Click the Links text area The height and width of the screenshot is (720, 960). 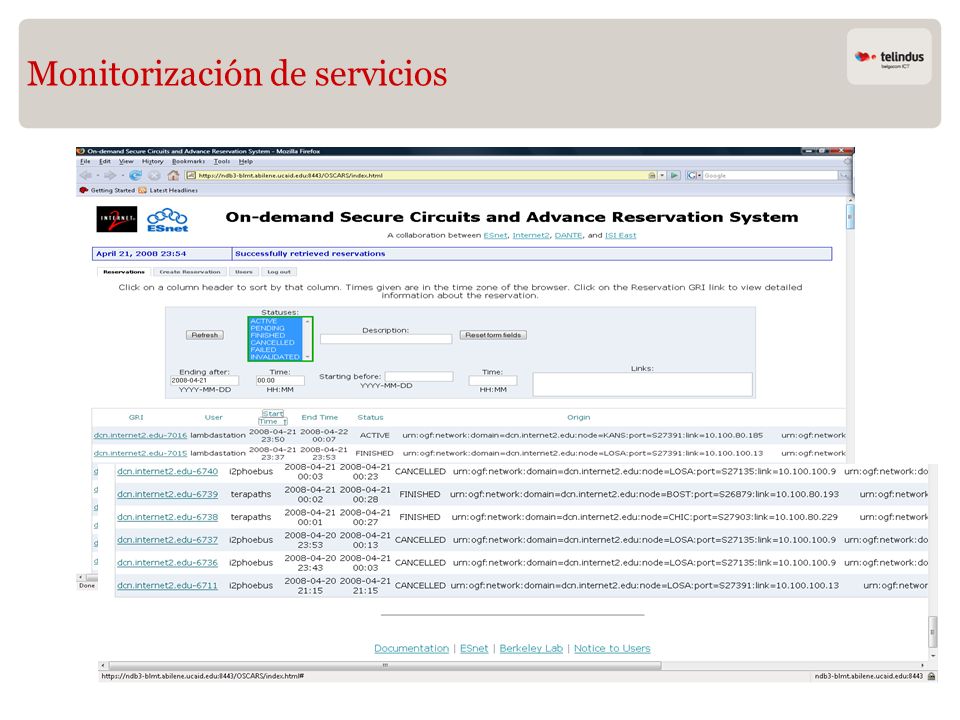(642, 384)
